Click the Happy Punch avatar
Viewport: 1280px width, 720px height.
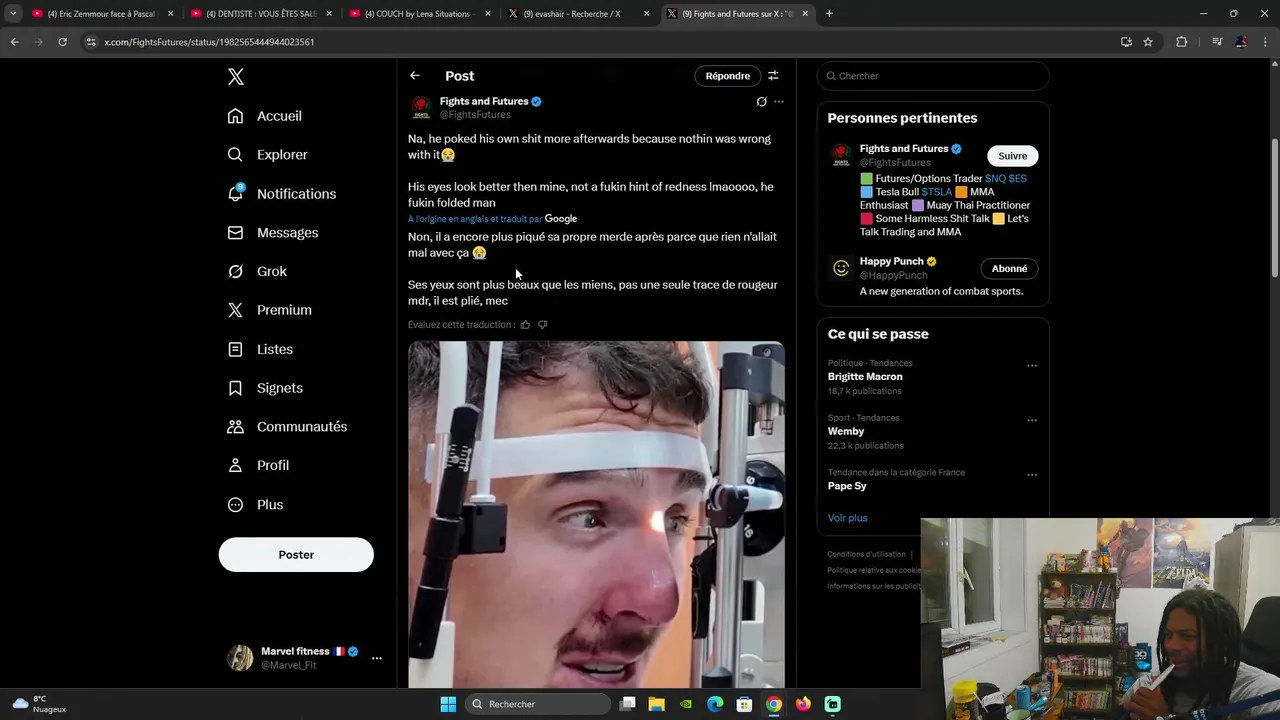tap(841, 268)
